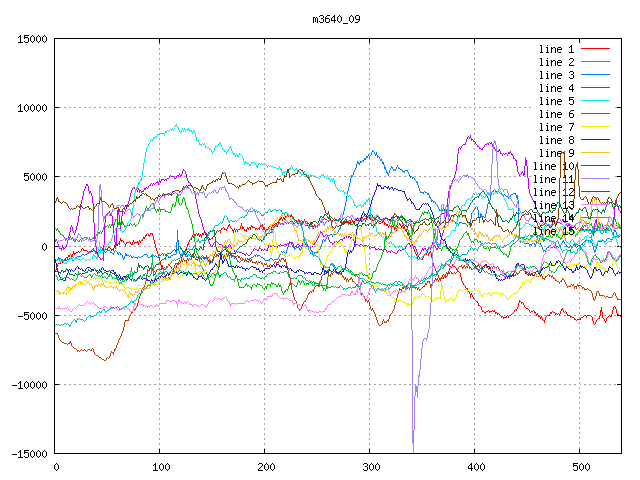This screenshot has width=640, height=480.
Task: Click the yellow line 7 legend sample
Action: pos(595,127)
